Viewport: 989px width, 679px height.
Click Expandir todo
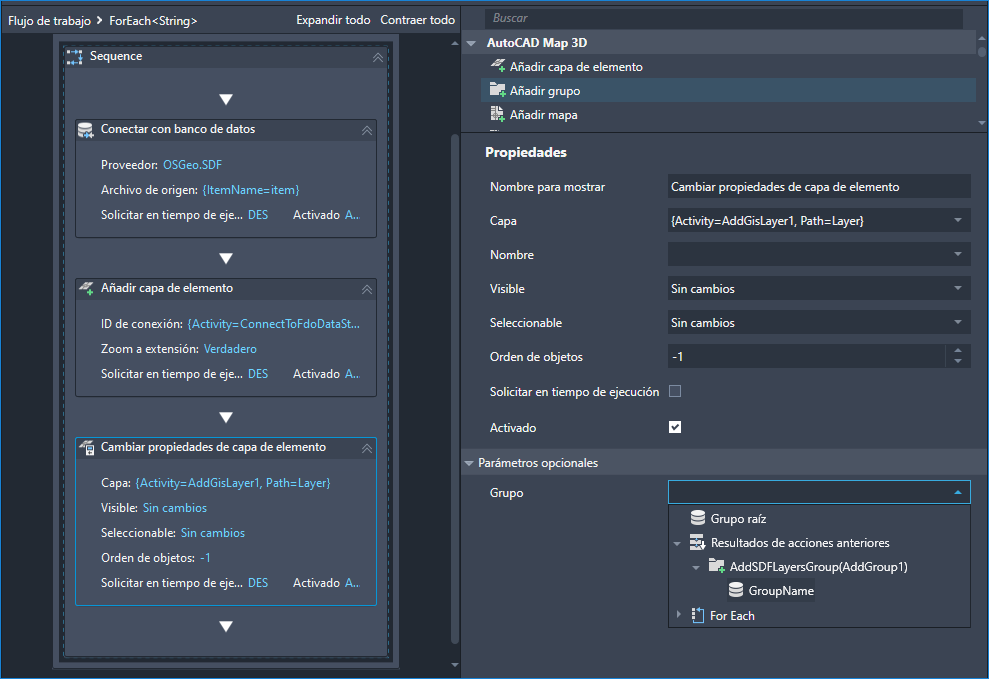pos(333,20)
